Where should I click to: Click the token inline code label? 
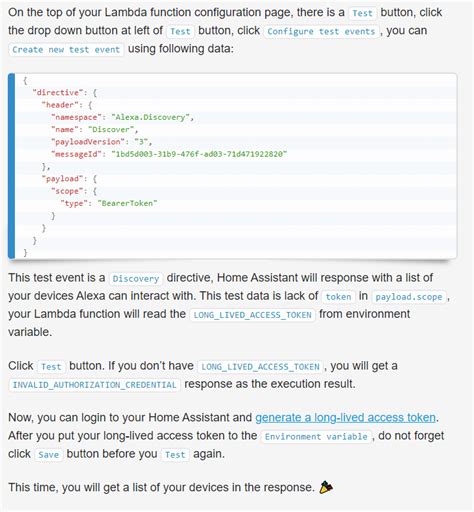pos(338,297)
